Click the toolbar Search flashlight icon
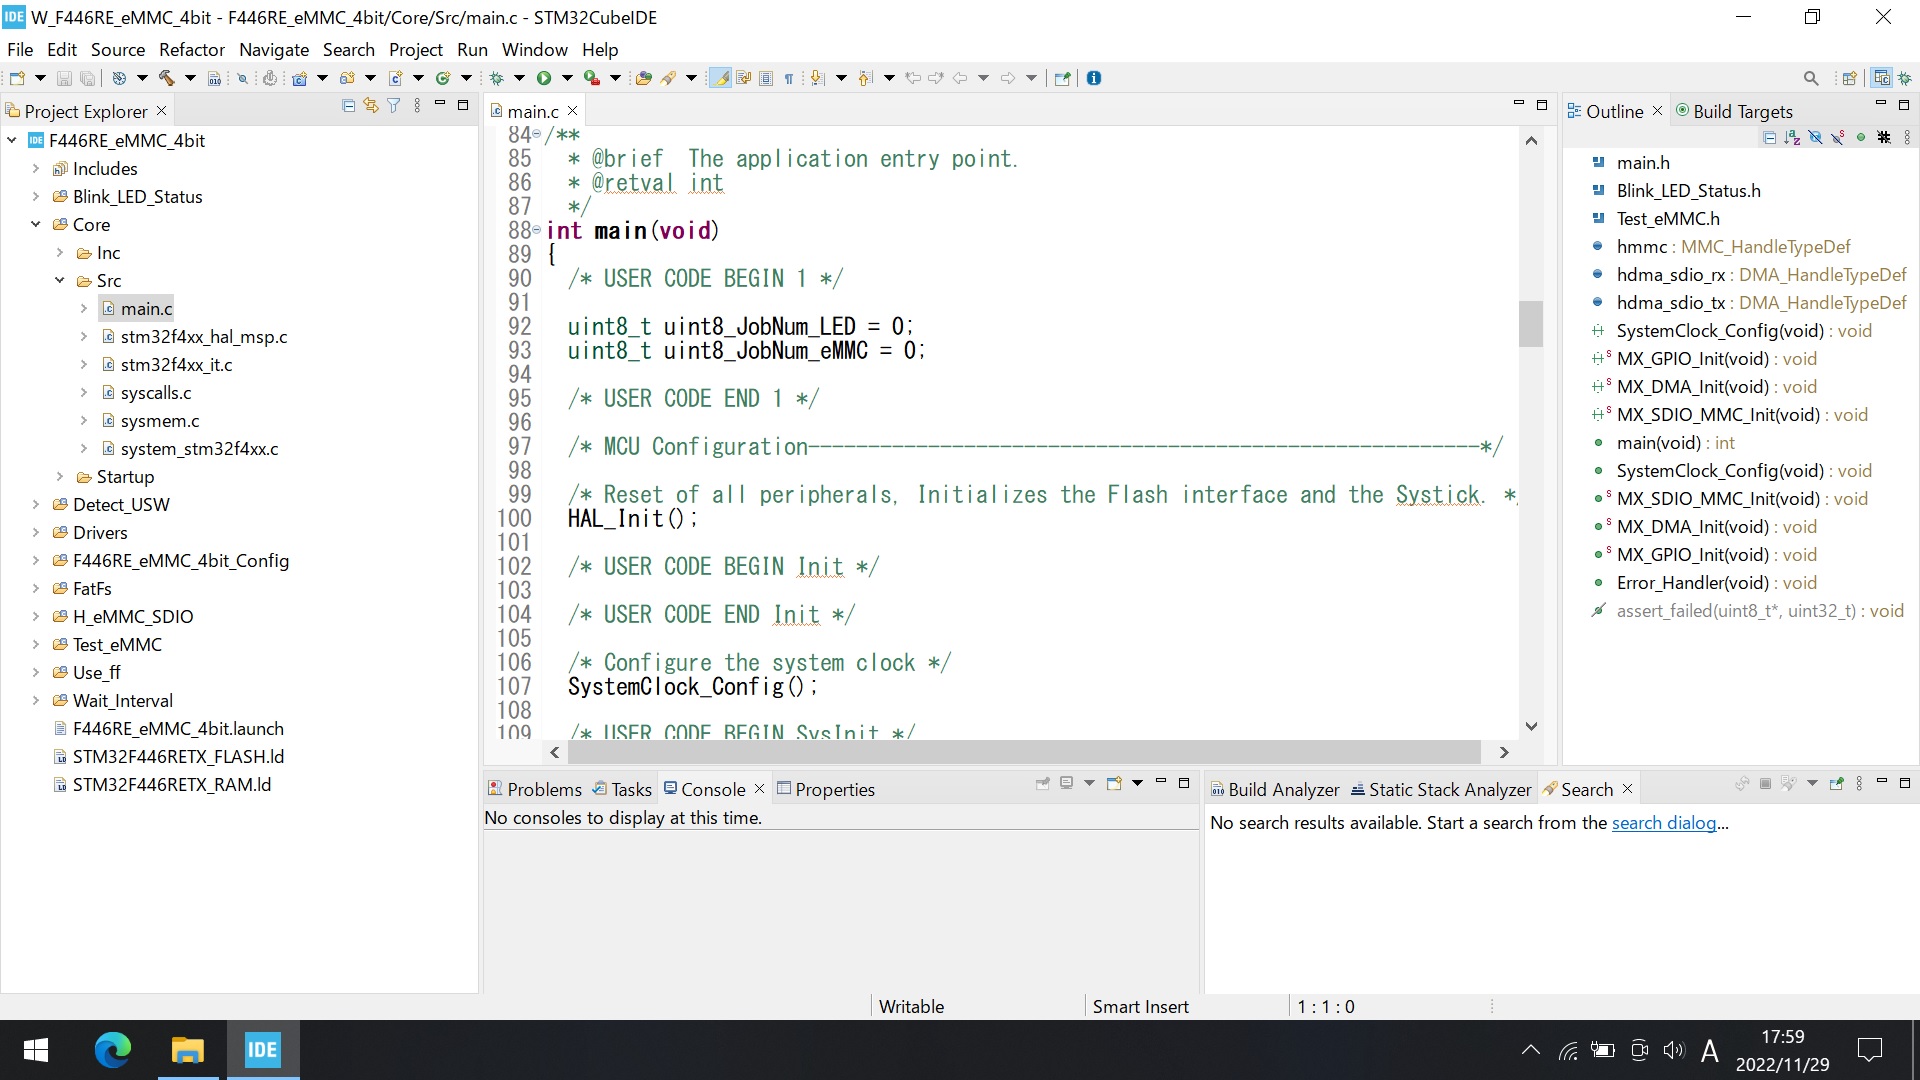The height and width of the screenshot is (1080, 1920). pyautogui.click(x=668, y=78)
